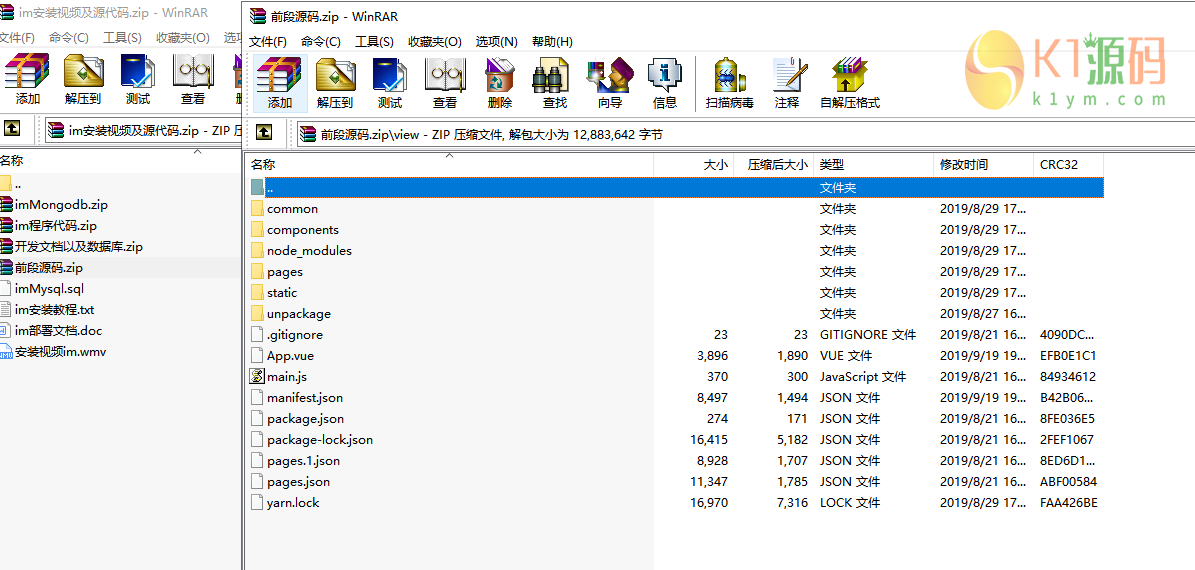Sort files by Size (大小) column header
Image resolution: width=1195 pixels, height=570 pixels.
715,165
